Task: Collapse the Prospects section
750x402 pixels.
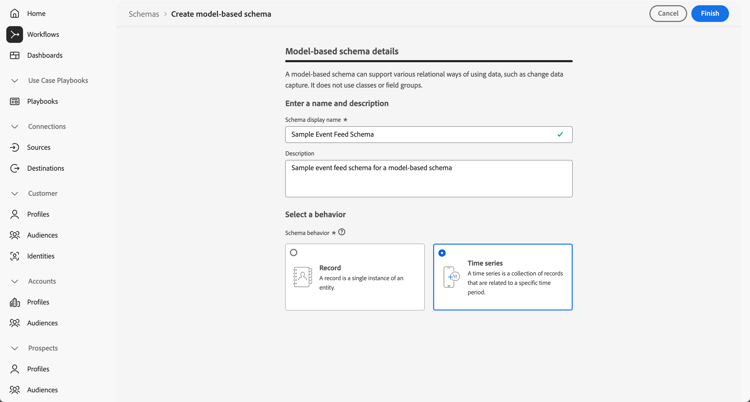Action: [x=15, y=349]
